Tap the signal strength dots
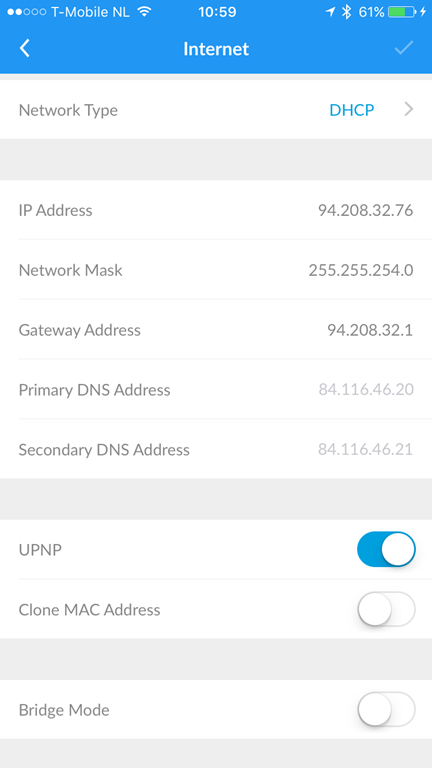Viewport: 432px width, 768px height. 26,12
